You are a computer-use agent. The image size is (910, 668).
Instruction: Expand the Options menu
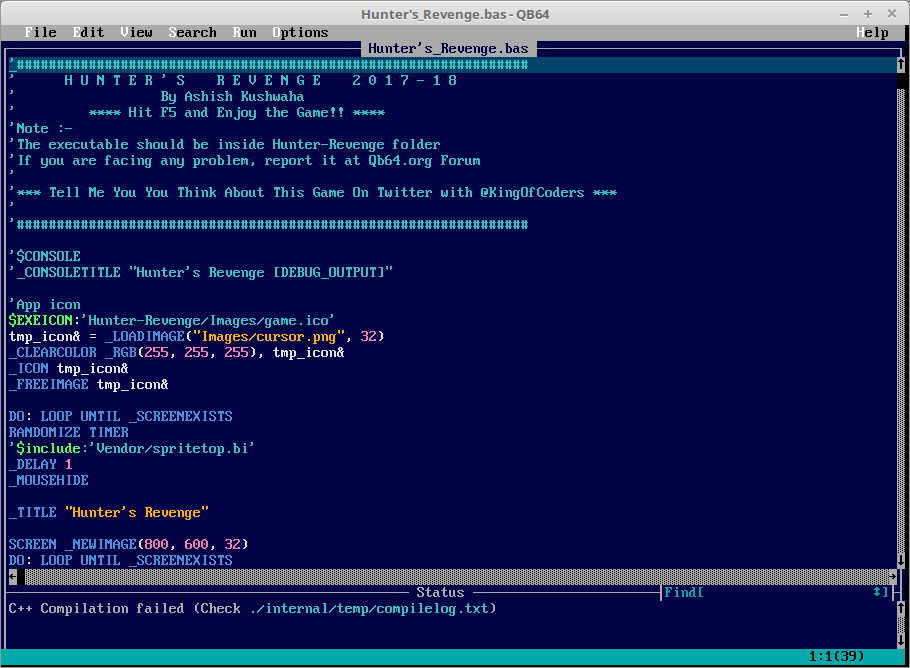click(x=300, y=32)
